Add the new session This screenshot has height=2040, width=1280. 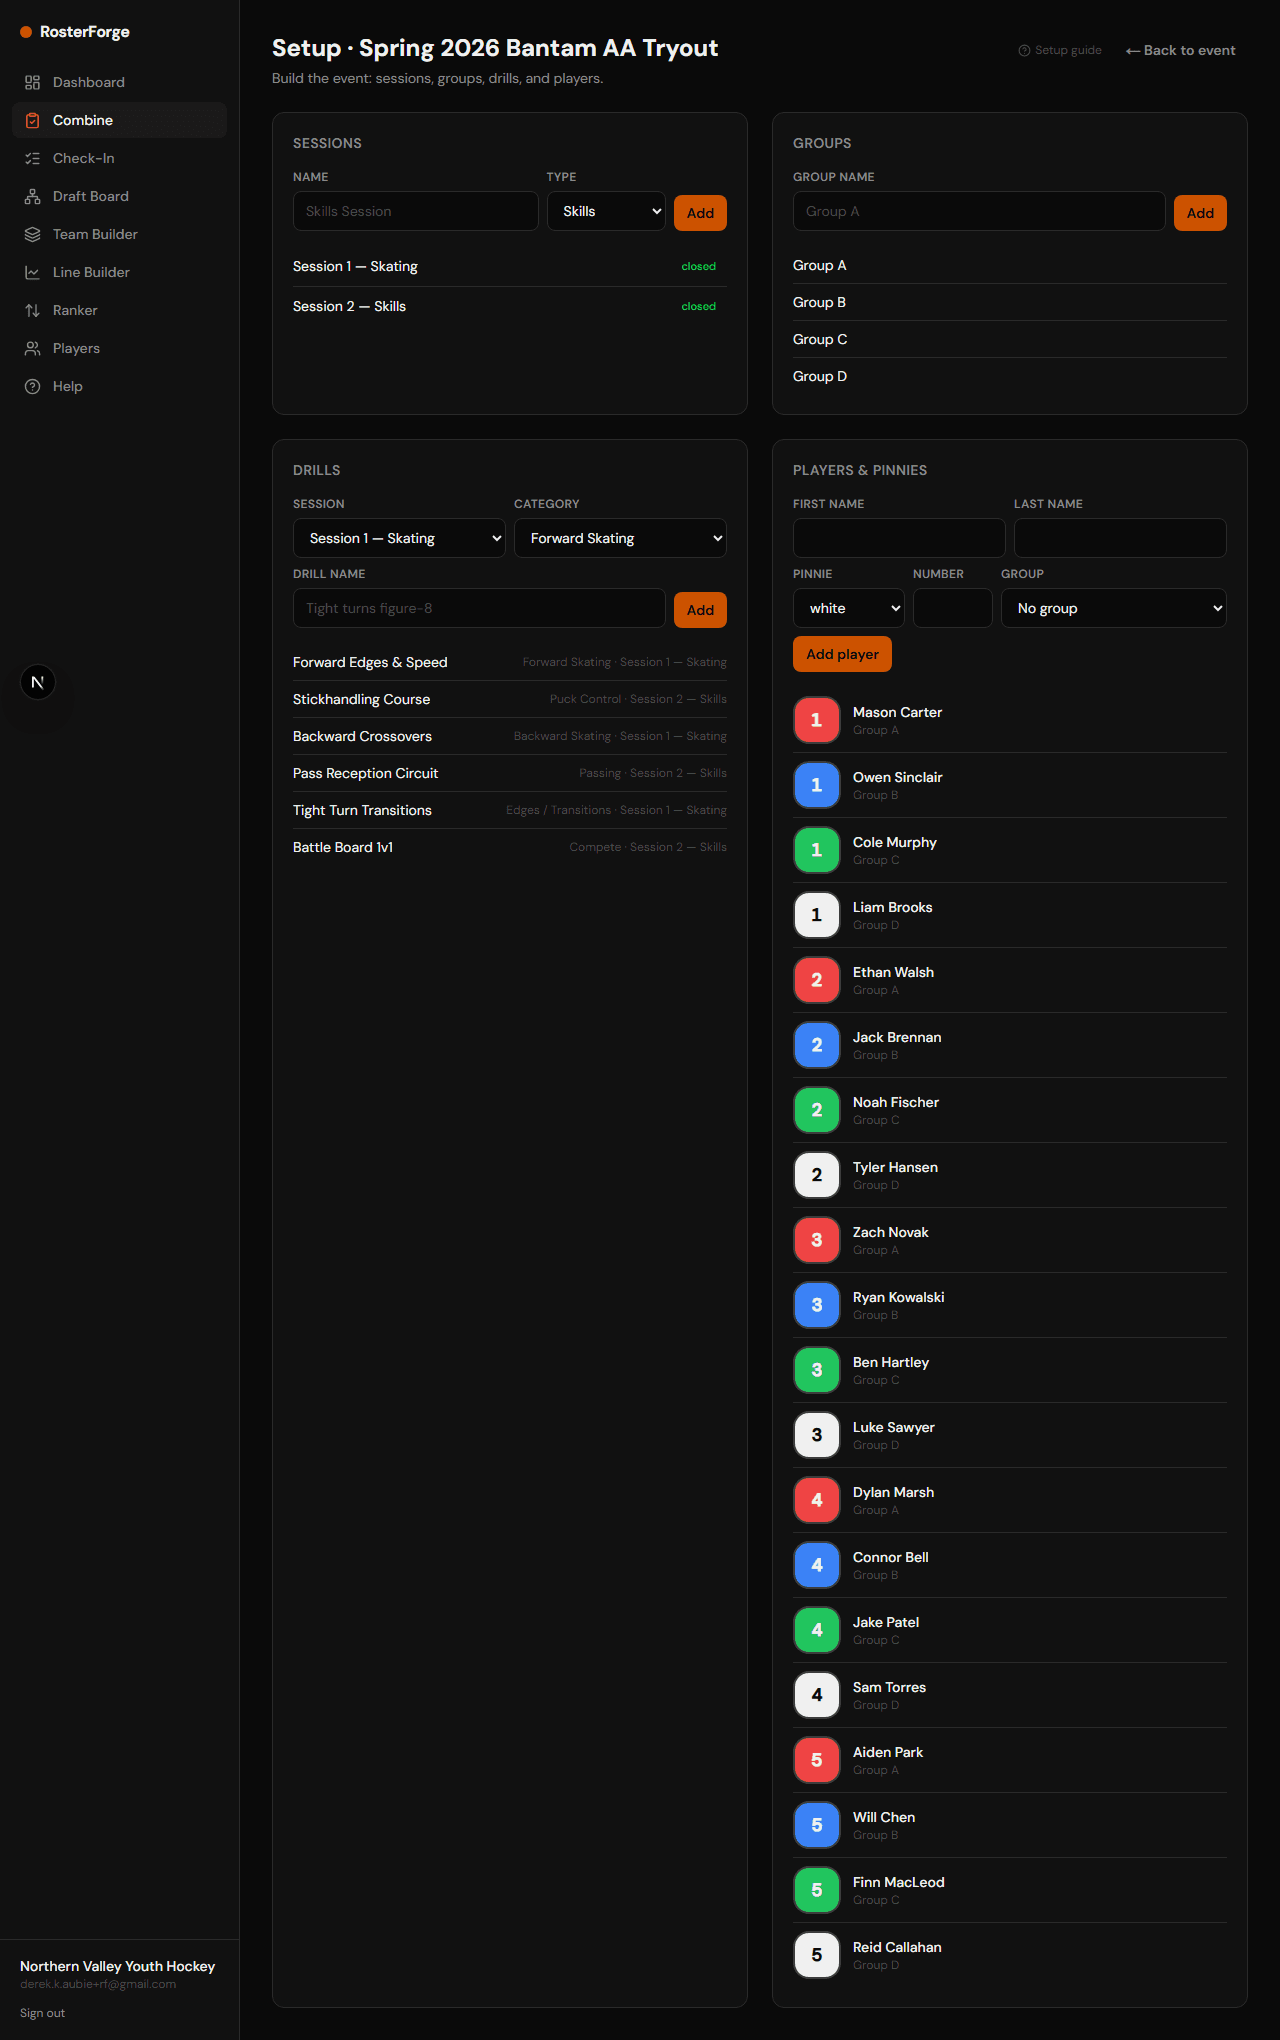point(700,213)
